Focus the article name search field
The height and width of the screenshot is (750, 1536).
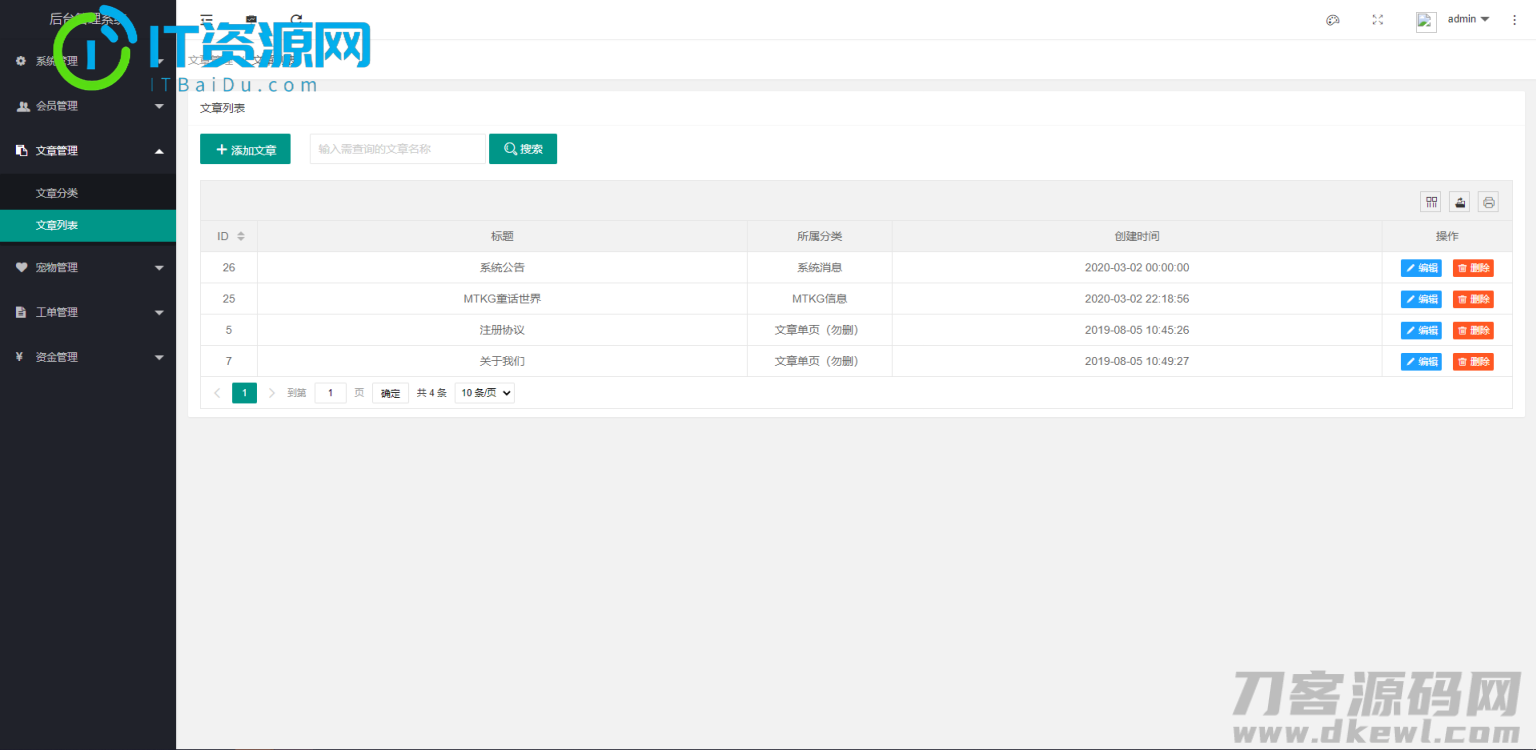coord(397,149)
